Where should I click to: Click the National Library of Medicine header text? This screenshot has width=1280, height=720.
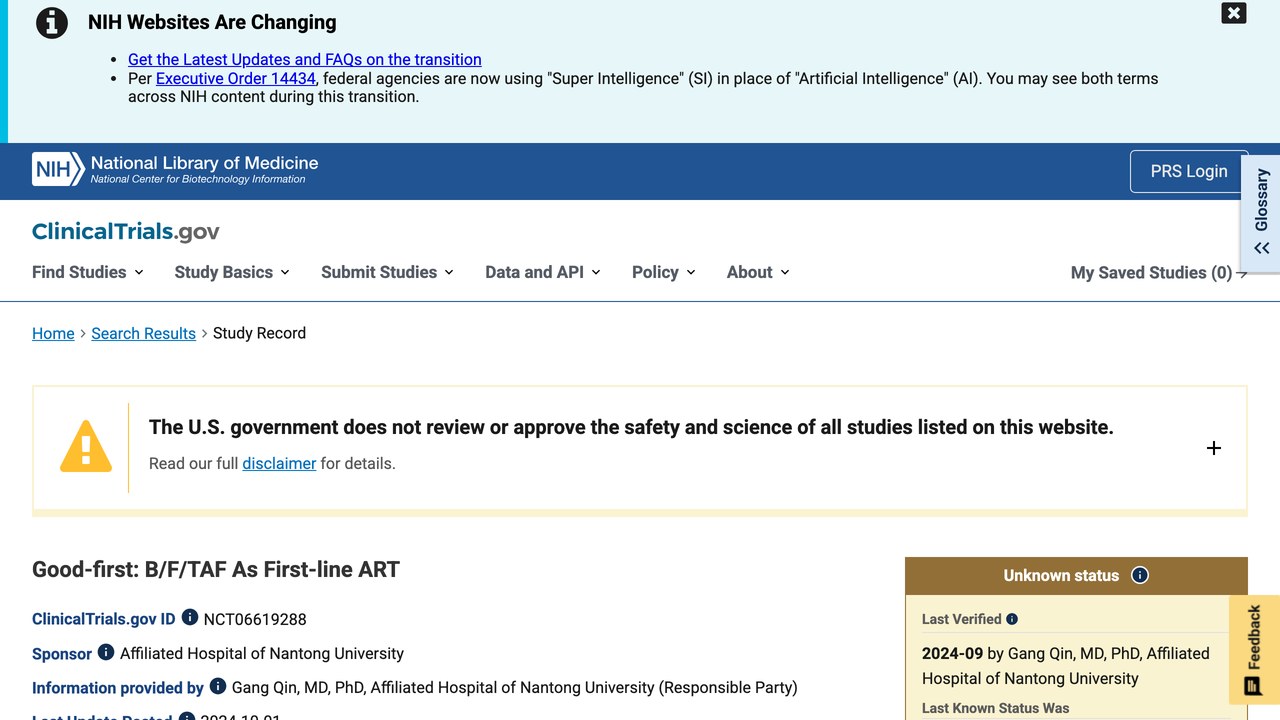[204, 163]
